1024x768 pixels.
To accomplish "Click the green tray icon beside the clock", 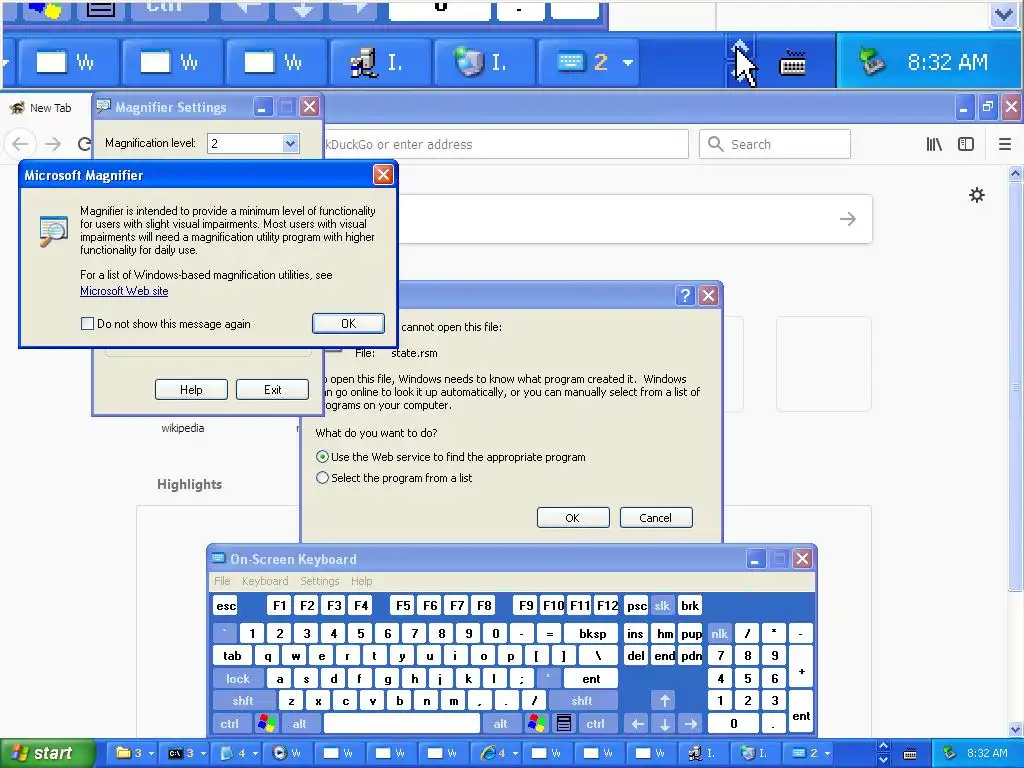I will [x=950, y=753].
